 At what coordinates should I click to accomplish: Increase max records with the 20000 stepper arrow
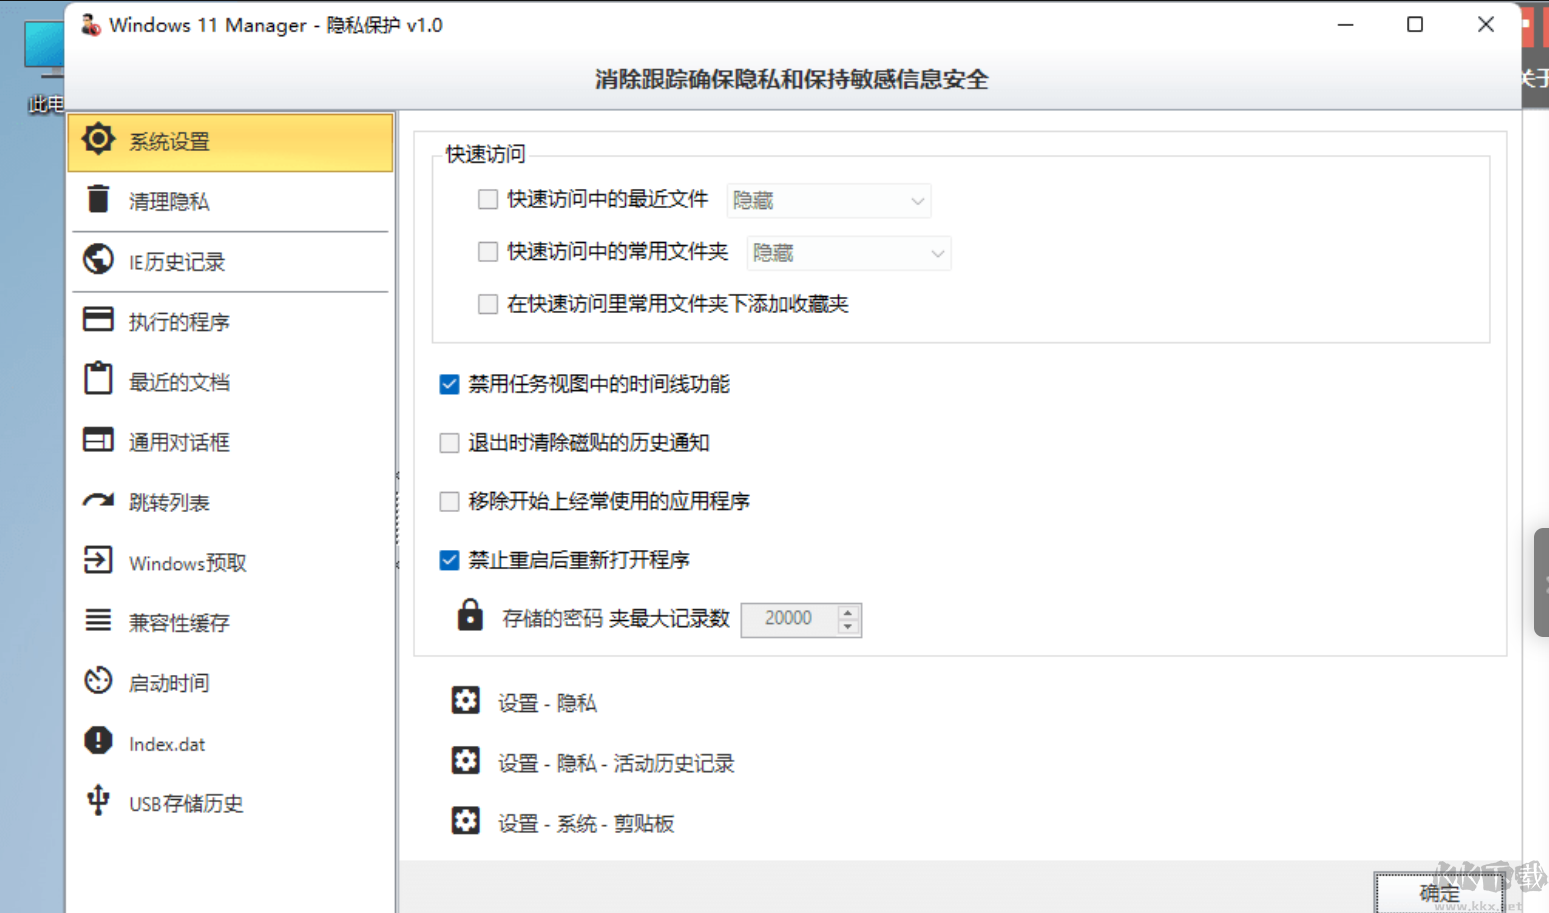(848, 613)
